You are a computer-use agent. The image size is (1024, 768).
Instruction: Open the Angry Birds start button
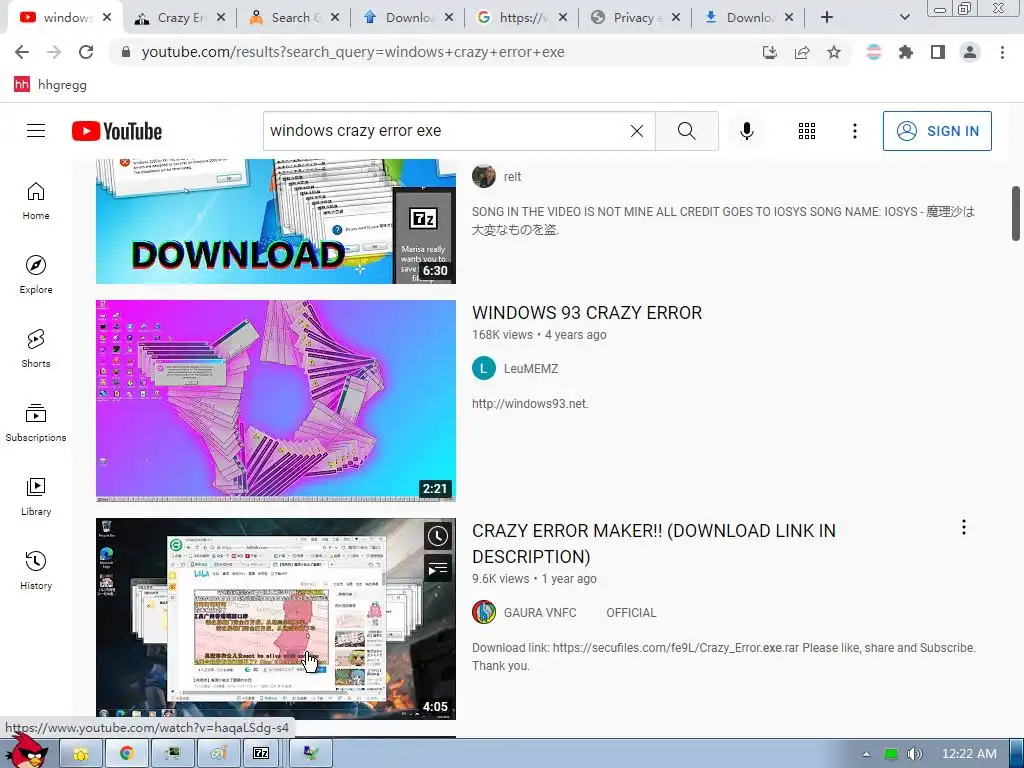tap(27, 751)
